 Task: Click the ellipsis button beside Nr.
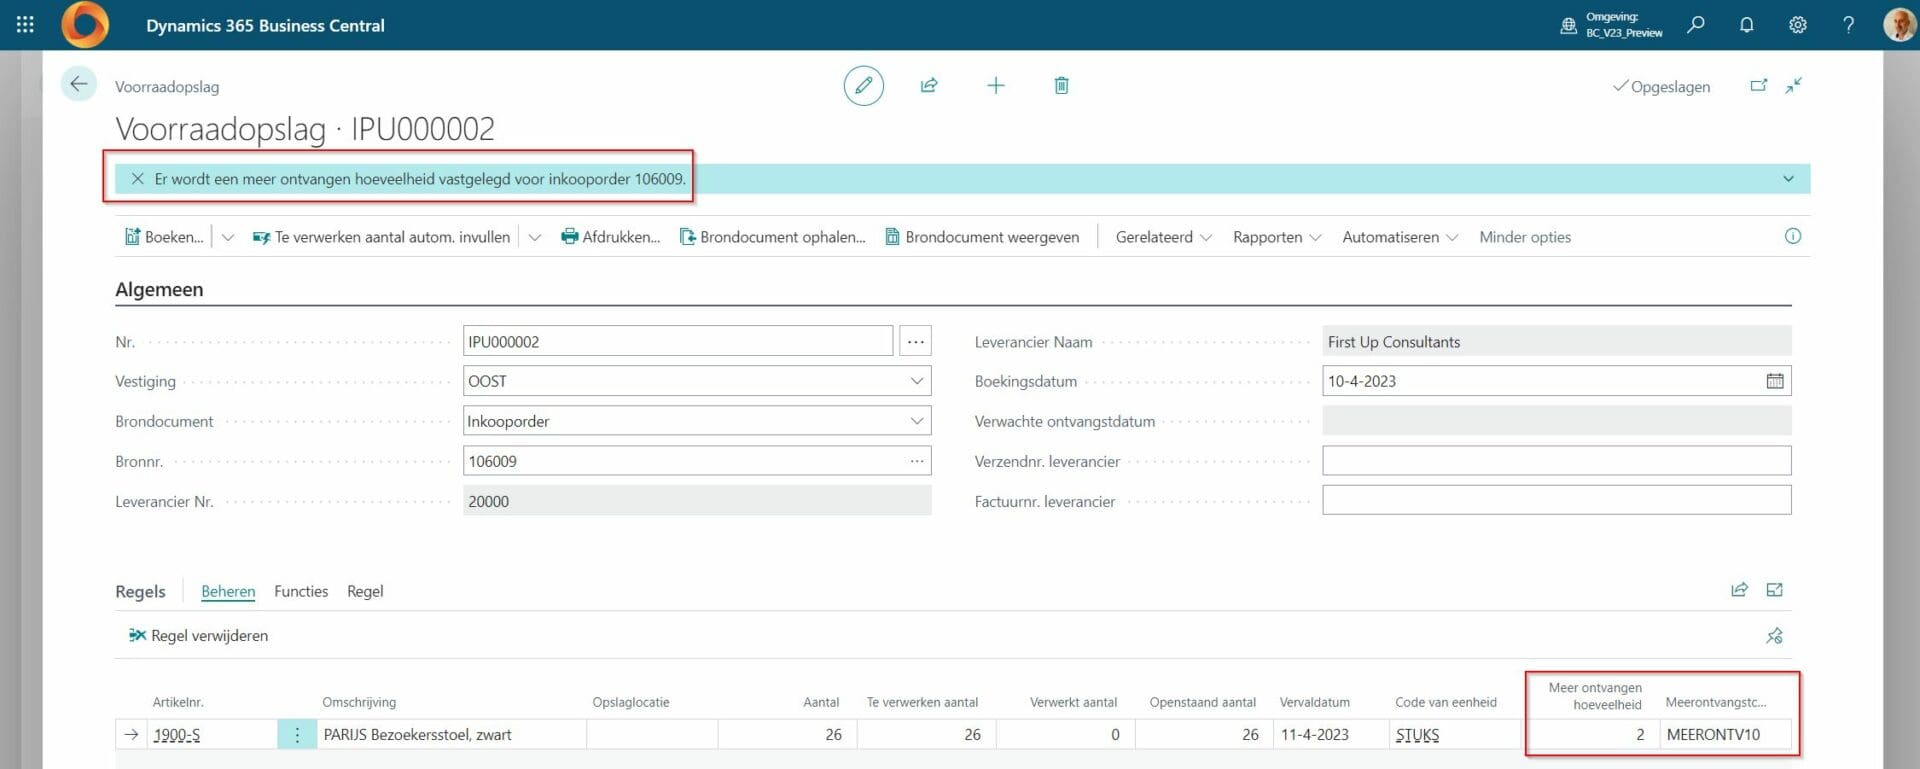click(x=915, y=341)
